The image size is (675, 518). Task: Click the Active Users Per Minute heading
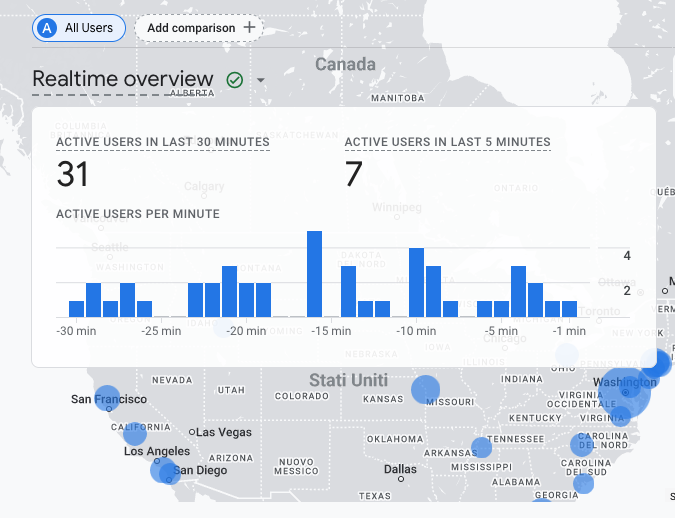coord(138,214)
